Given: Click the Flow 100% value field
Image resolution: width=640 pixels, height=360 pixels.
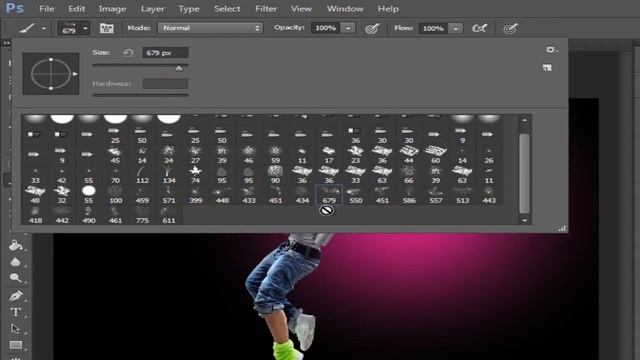Looking at the screenshot, I should click(433, 29).
